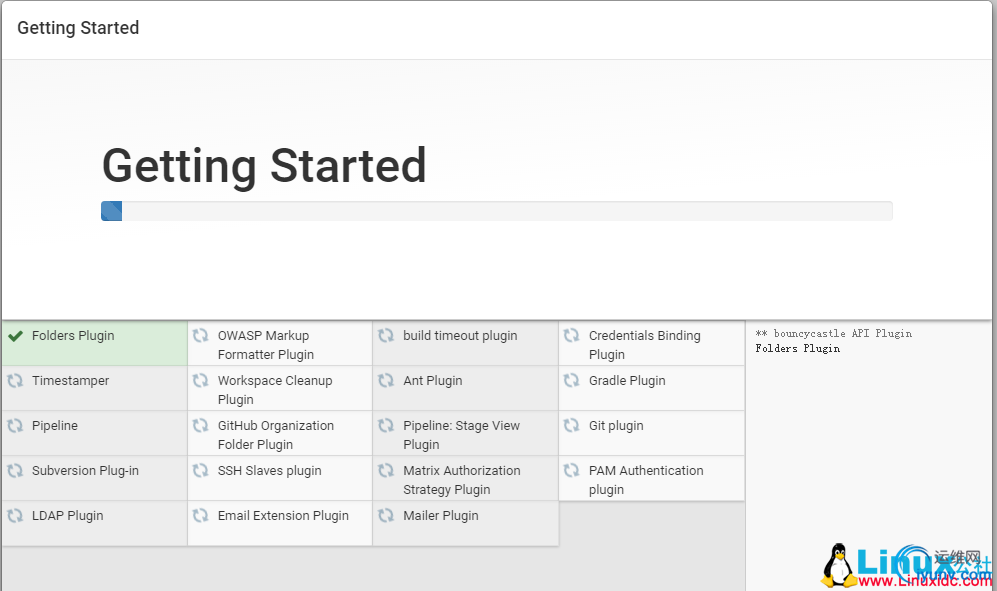Viewport: 997px width, 591px height.
Task: Click the pending icon beside Credentials Binding Plugin
Action: (x=572, y=335)
